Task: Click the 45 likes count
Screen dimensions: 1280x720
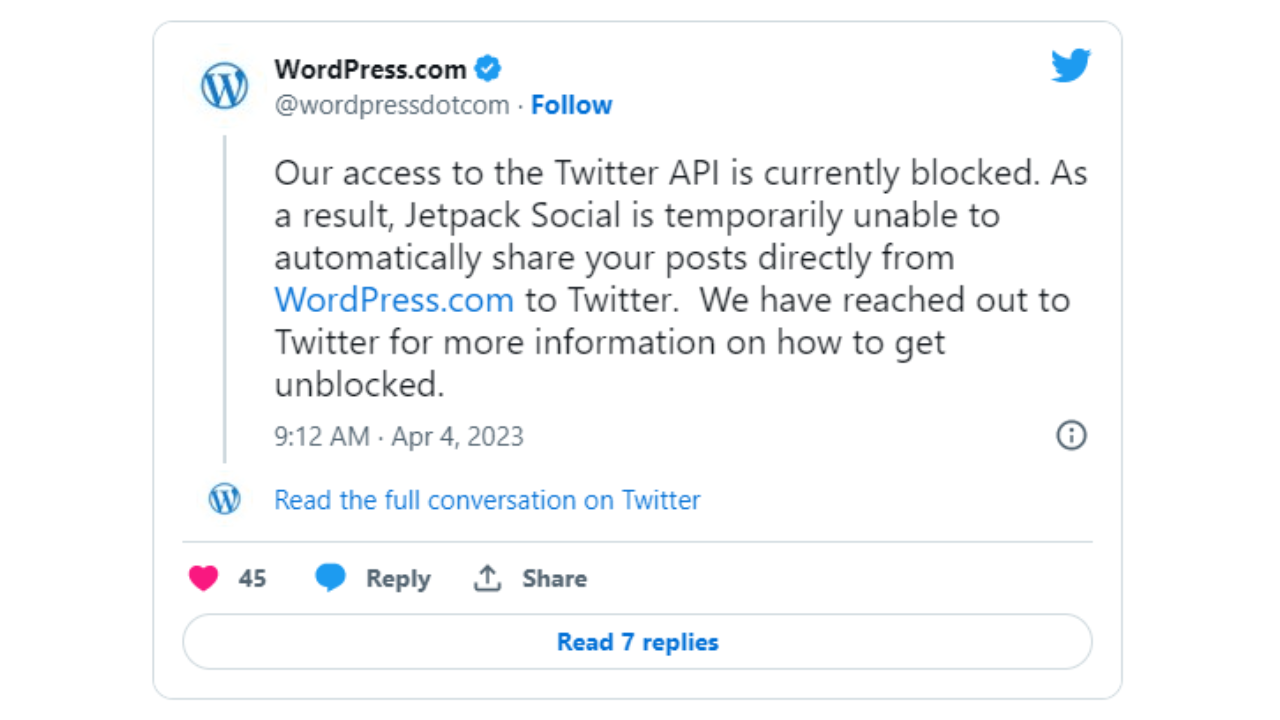Action: [252, 578]
